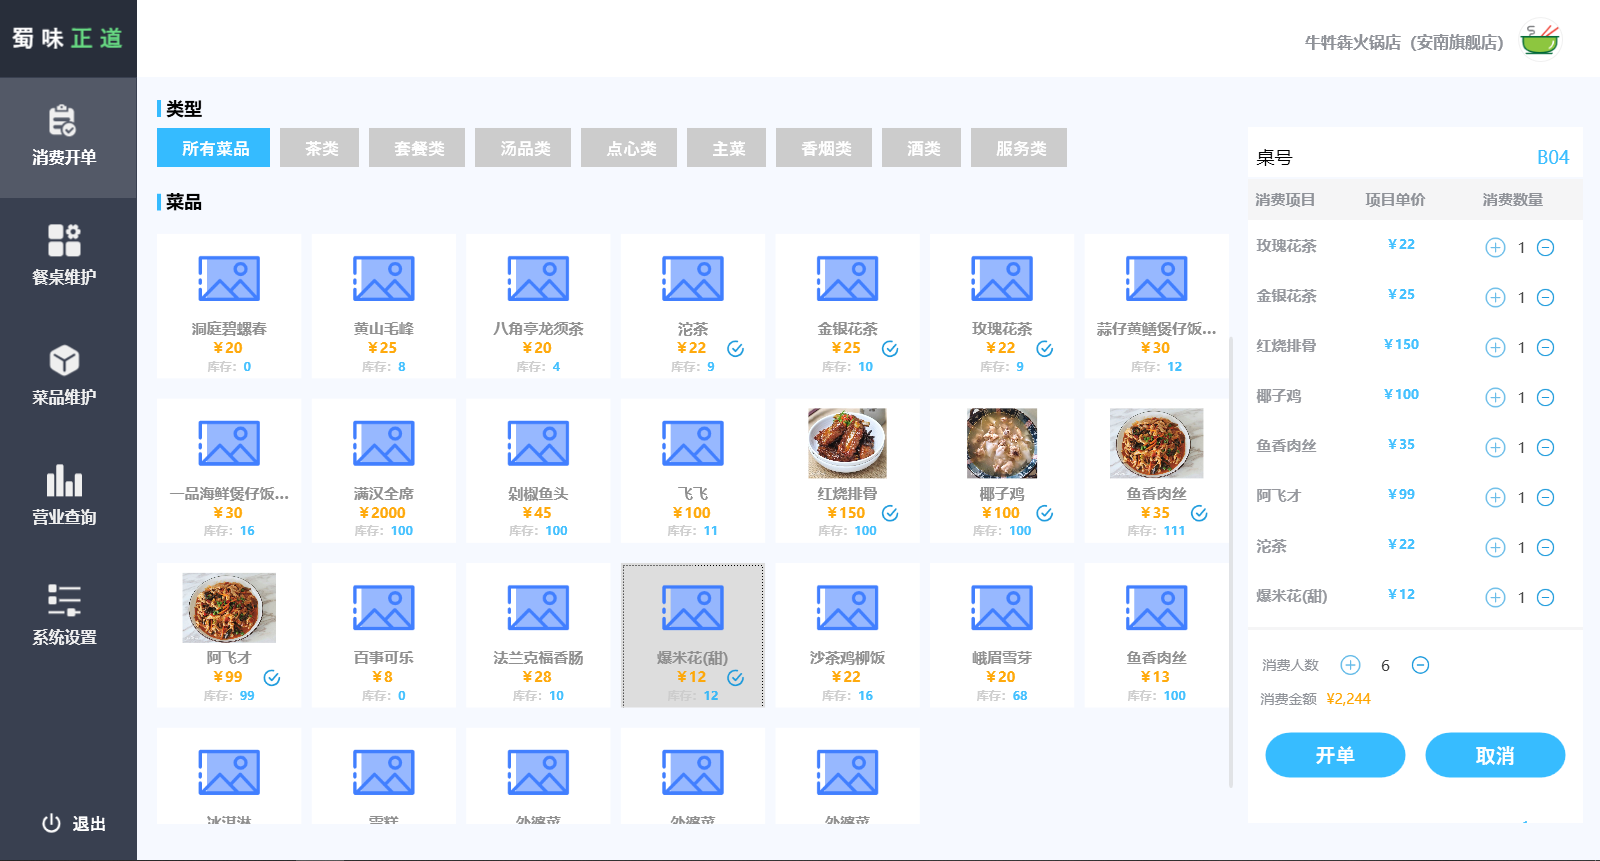Click the 红烧排骨 dish photo
The image size is (1600, 861).
(847, 443)
